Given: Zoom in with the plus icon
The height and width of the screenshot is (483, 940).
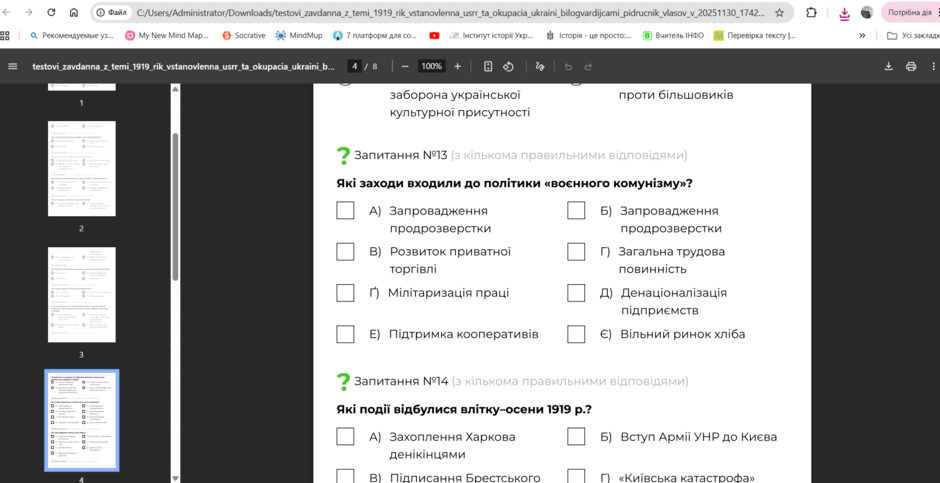Looking at the screenshot, I should (457, 67).
